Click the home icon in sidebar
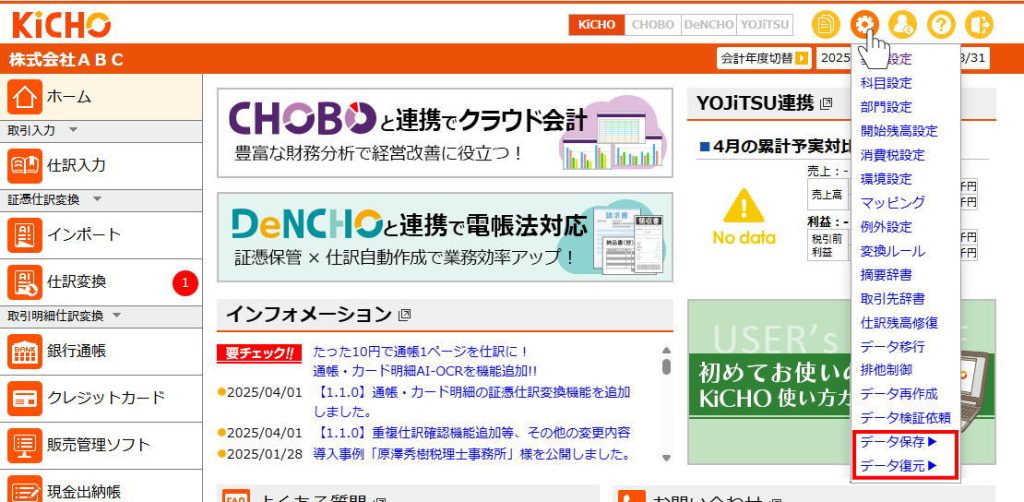1024x502 pixels. click(x=25, y=97)
